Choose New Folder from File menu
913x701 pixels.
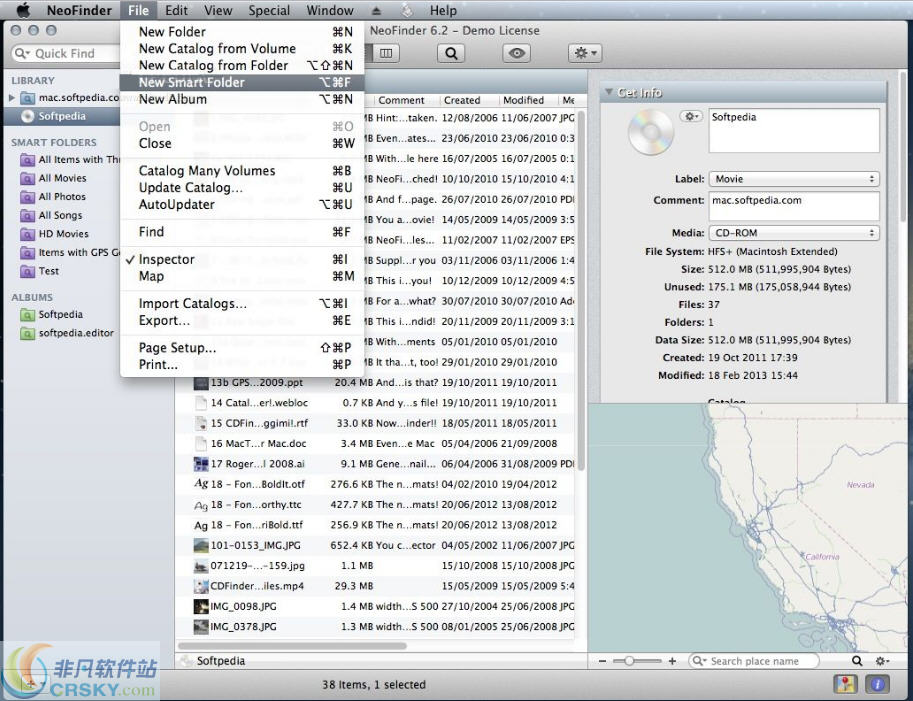coord(242,32)
